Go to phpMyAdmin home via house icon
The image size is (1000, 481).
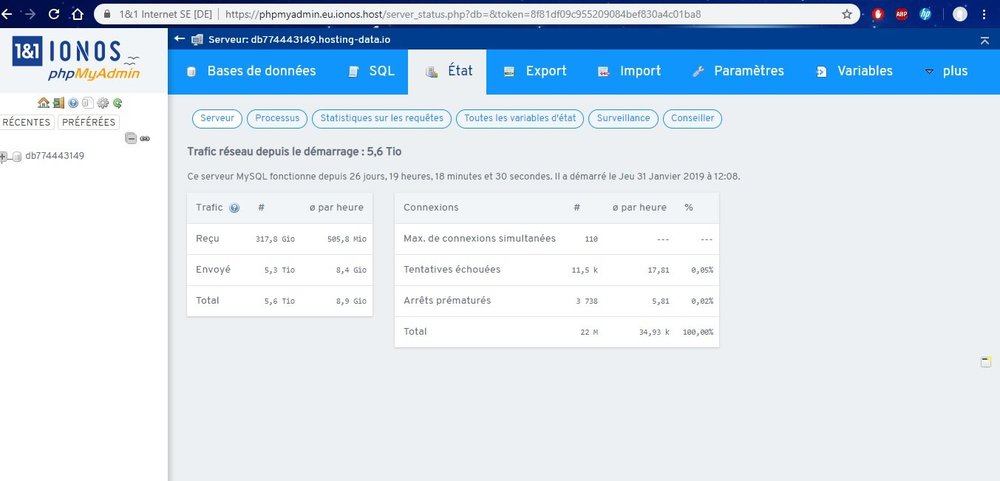(x=43, y=103)
